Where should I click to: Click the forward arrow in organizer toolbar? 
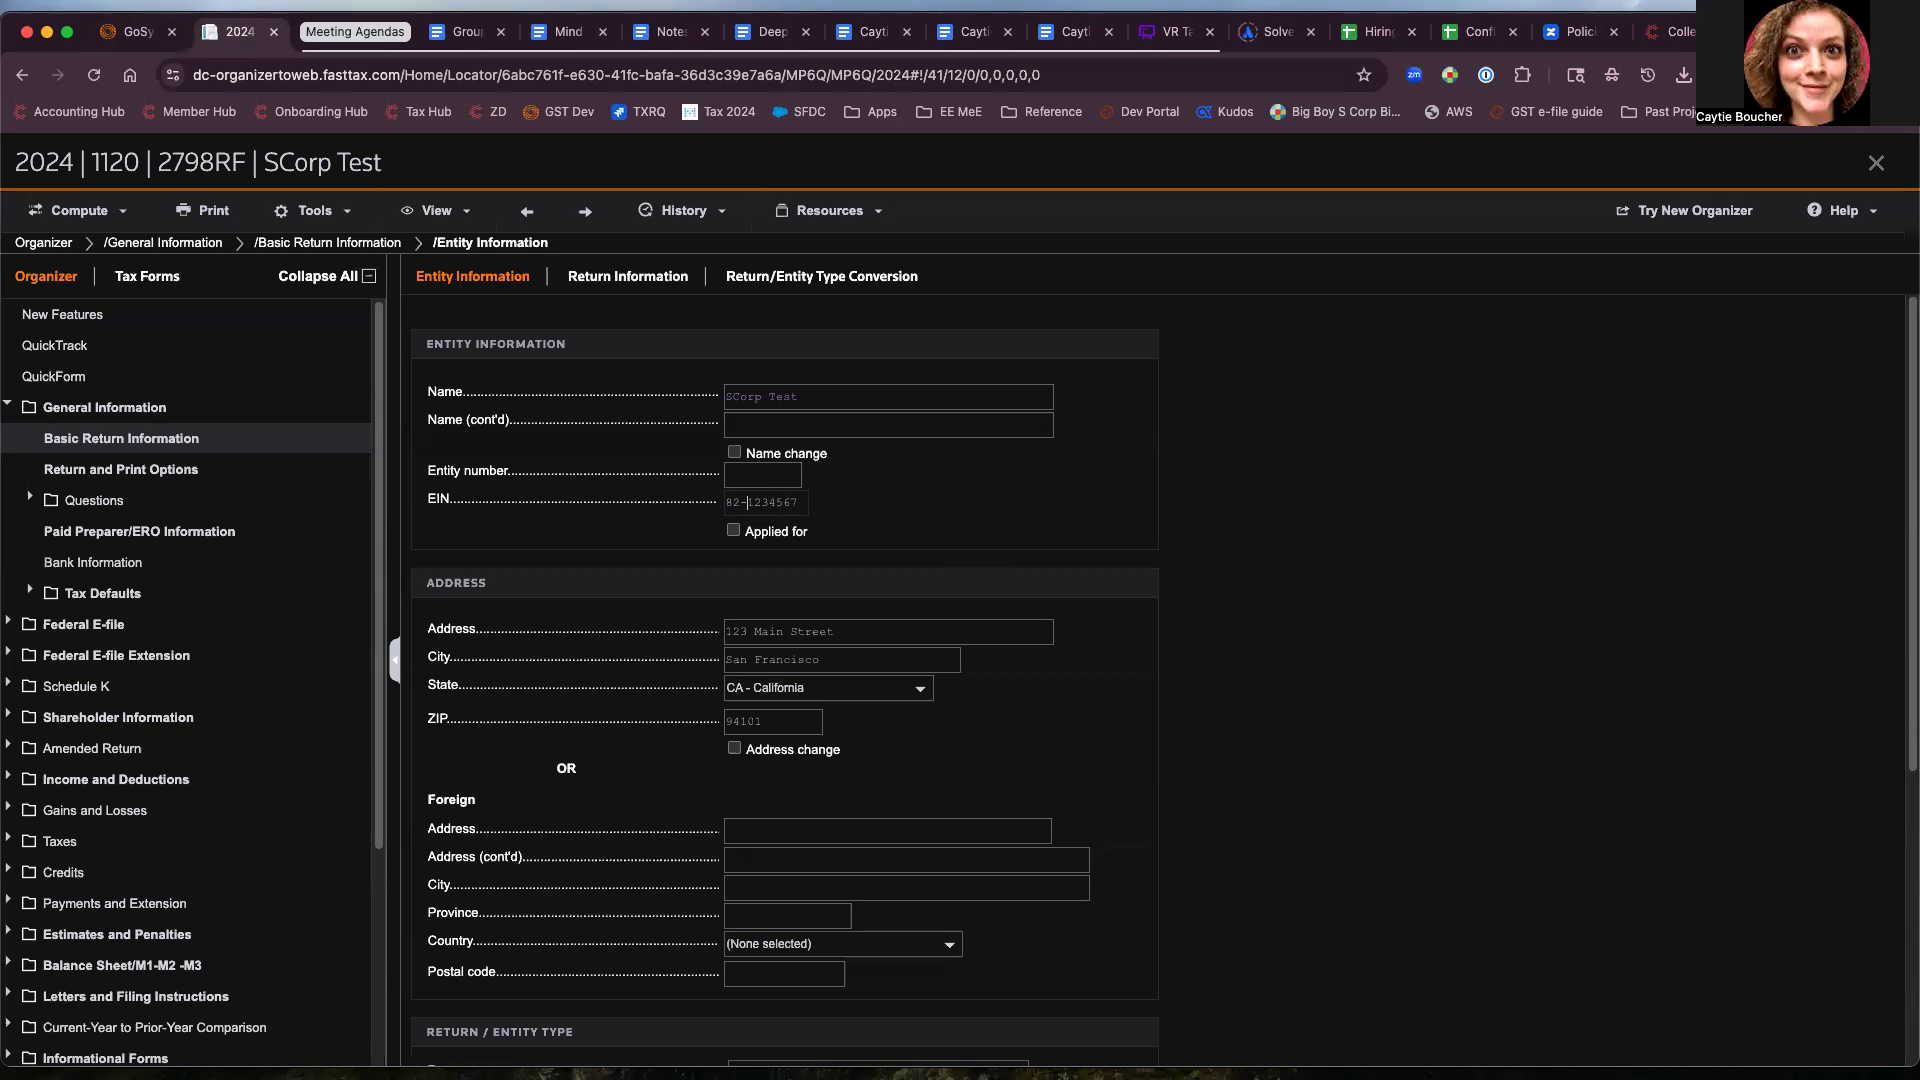point(585,211)
